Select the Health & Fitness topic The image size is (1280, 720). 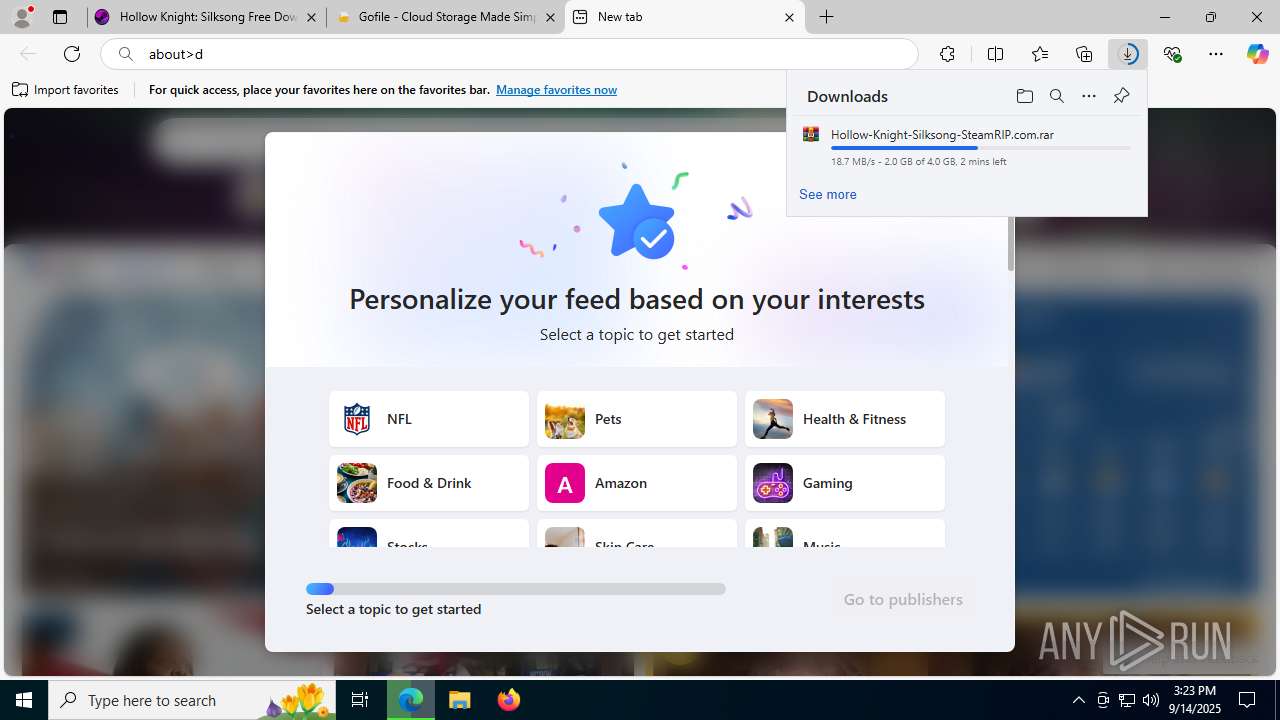point(845,419)
